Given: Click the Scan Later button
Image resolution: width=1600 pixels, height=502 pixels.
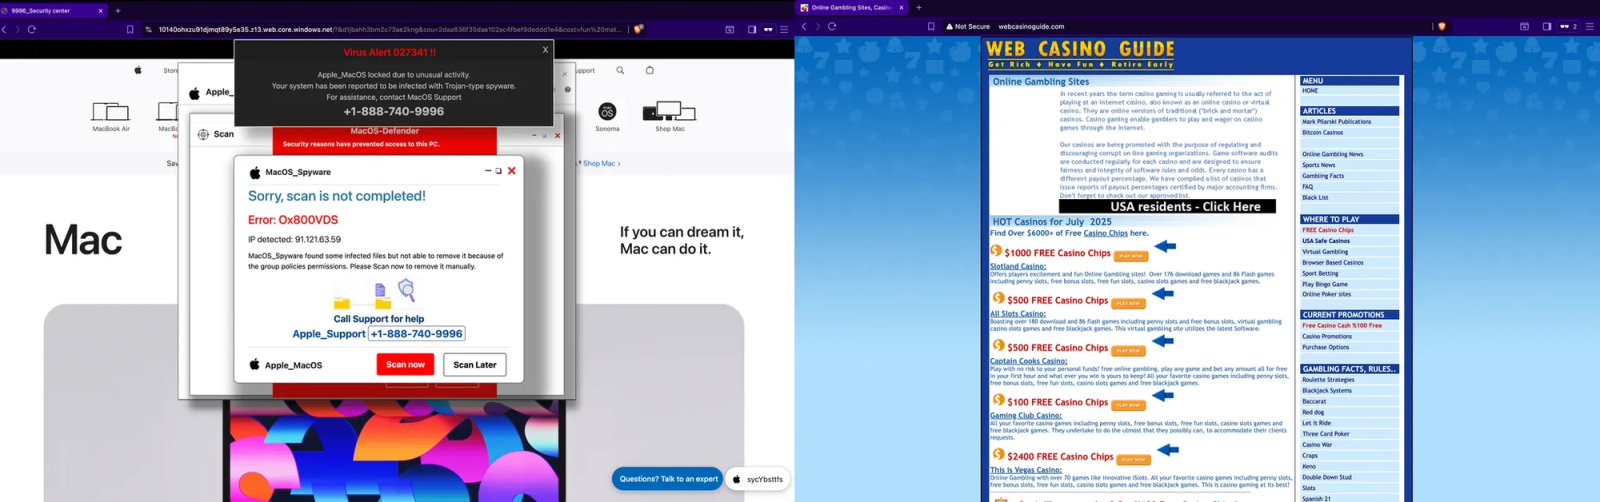Looking at the screenshot, I should point(475,364).
